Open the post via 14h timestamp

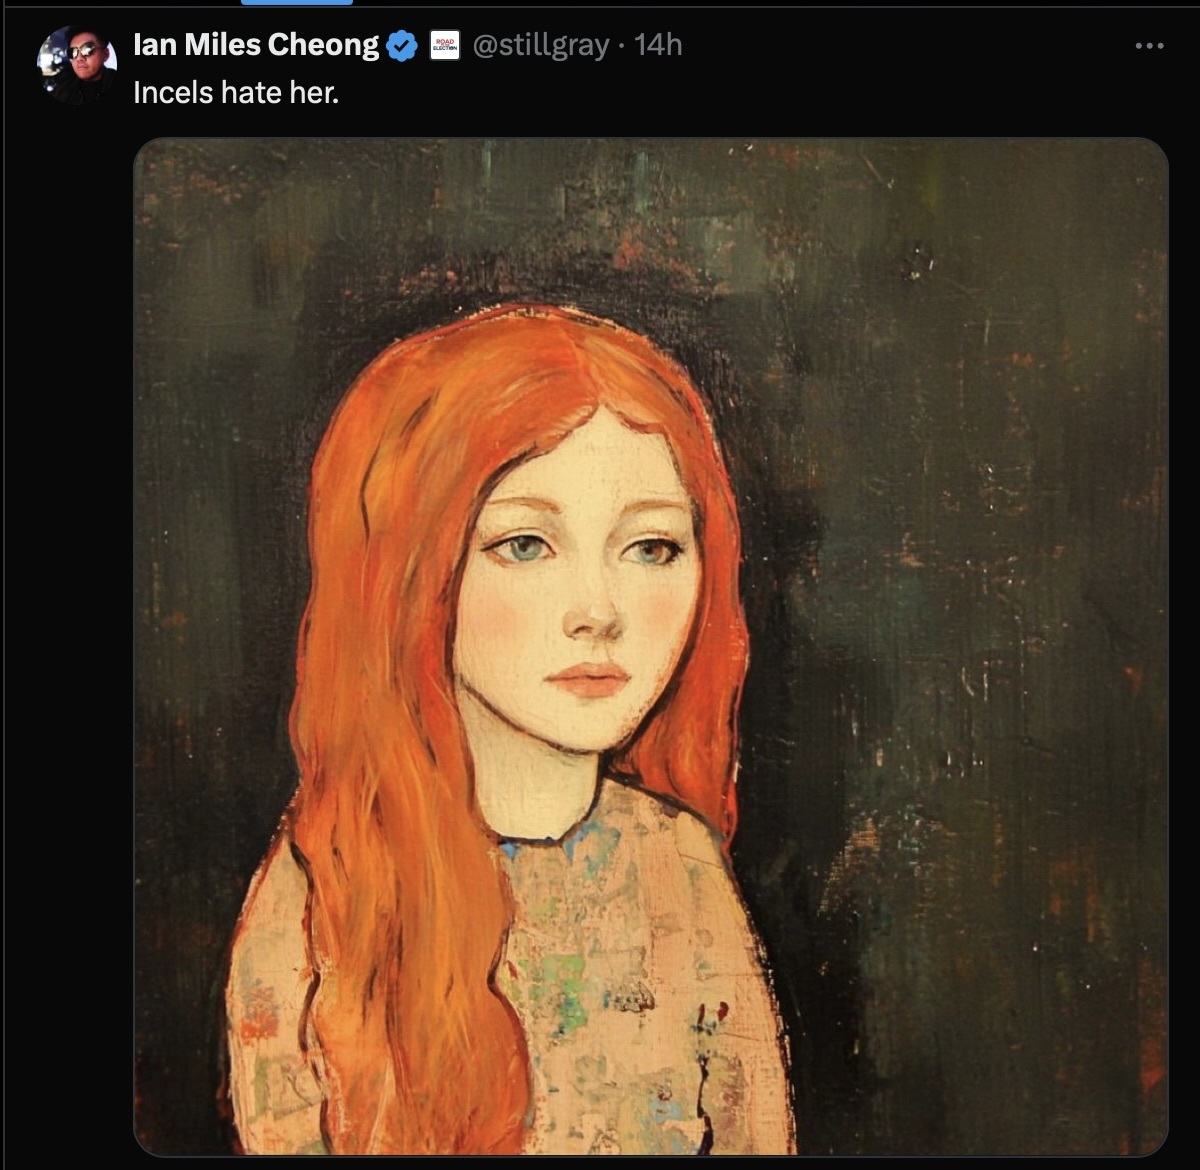tap(658, 45)
